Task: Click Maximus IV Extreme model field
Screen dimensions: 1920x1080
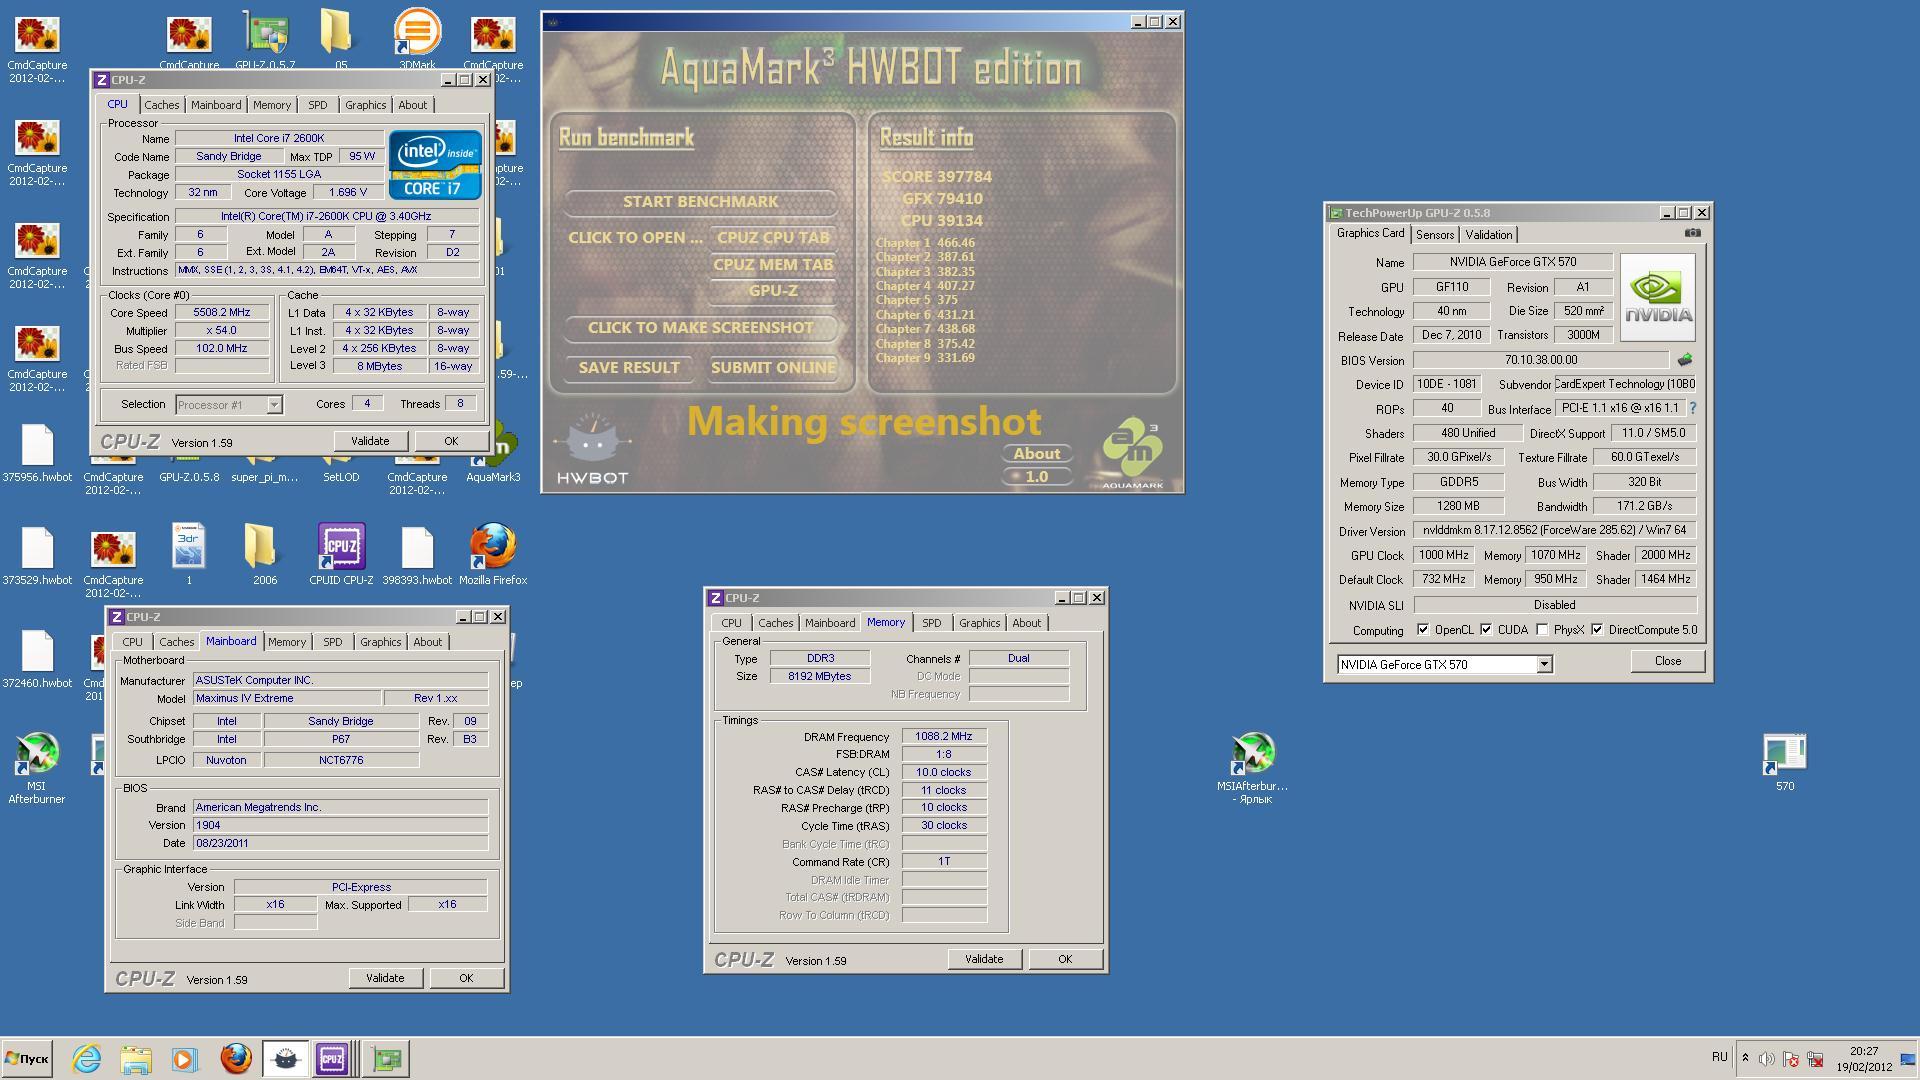Action: click(286, 699)
